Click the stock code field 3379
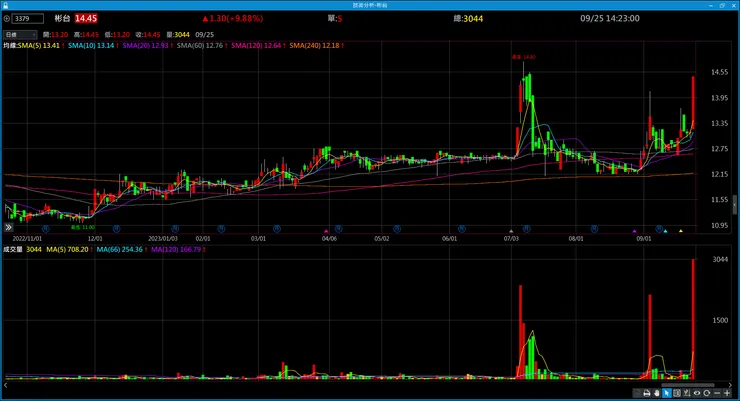The height and width of the screenshot is (401, 740). coord(28,18)
